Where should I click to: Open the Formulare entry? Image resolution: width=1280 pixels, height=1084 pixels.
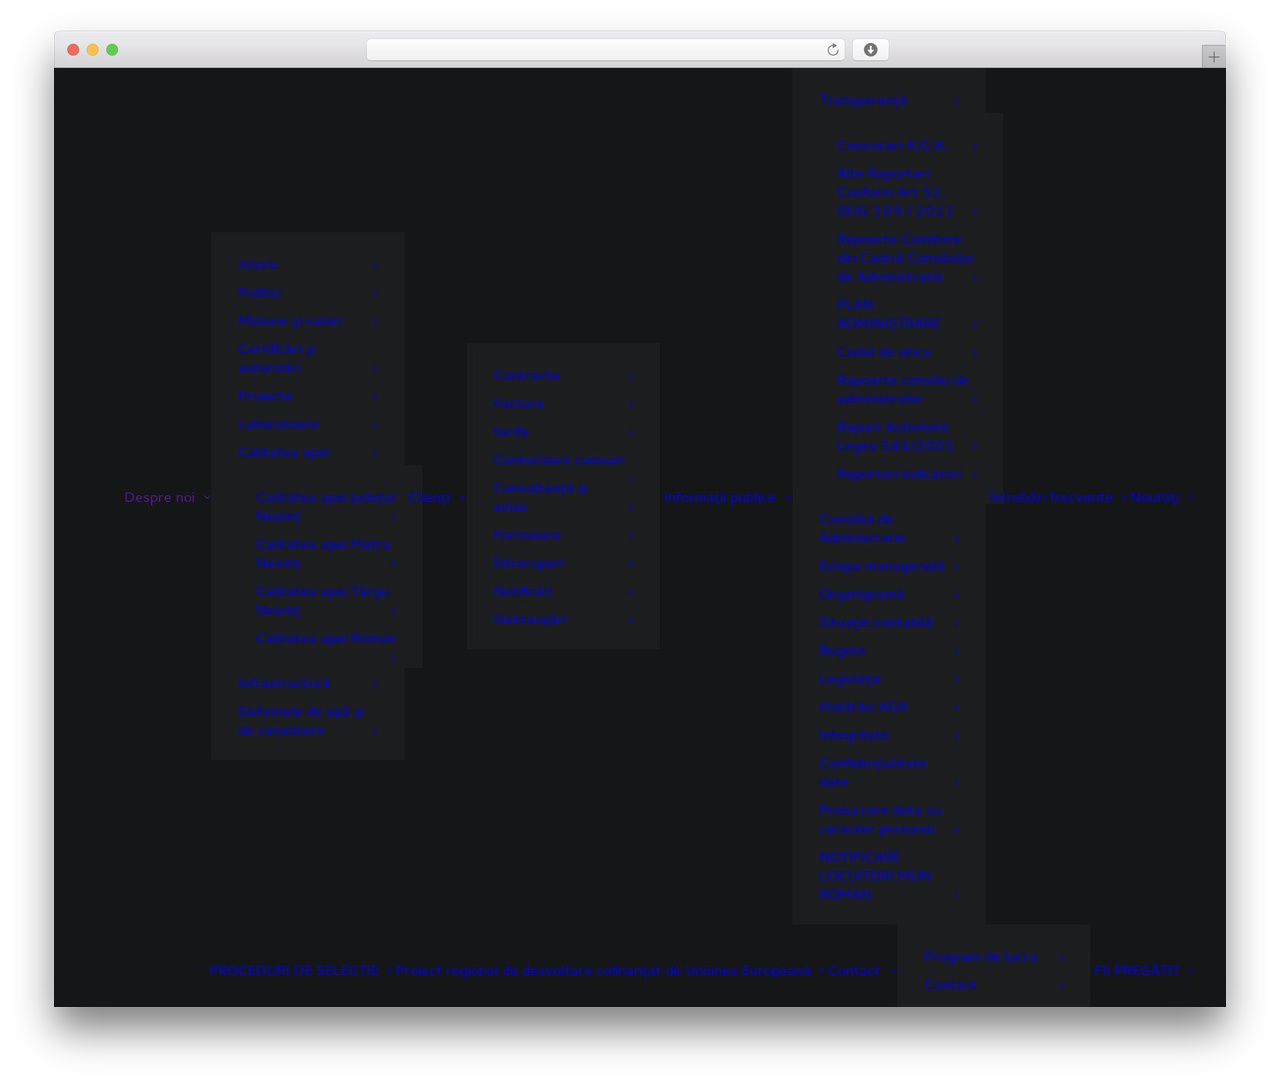527,535
